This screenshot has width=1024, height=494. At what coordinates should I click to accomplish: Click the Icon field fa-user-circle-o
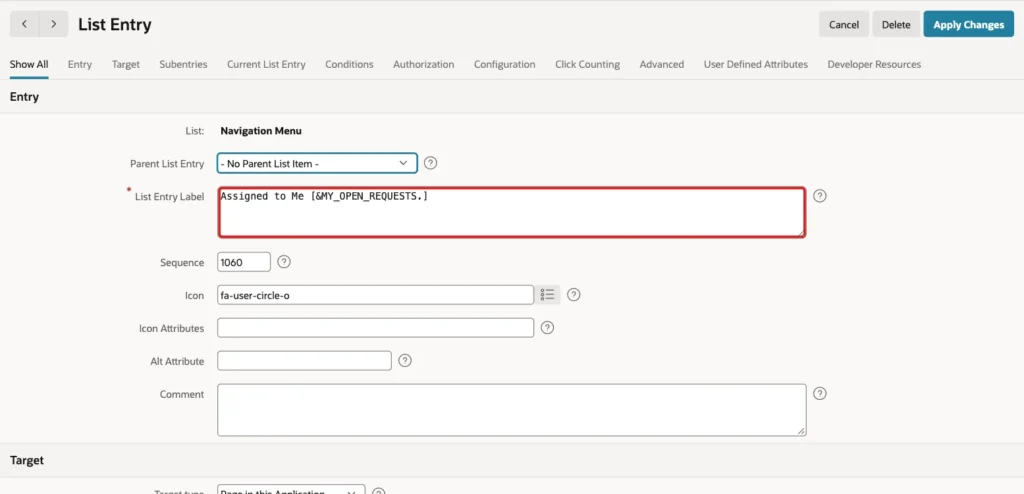pos(376,295)
